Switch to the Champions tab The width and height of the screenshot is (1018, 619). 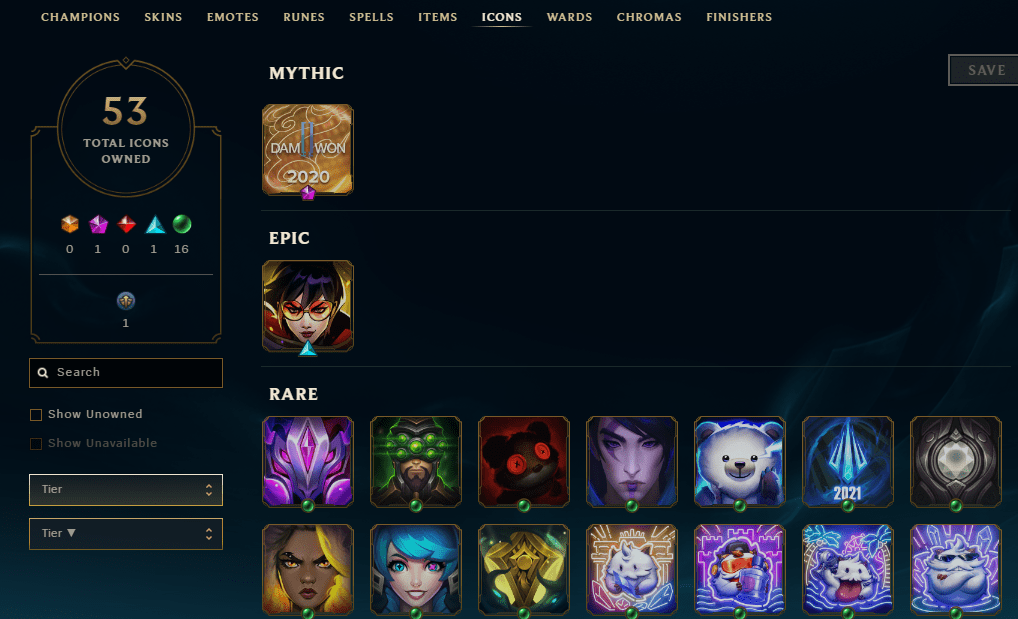click(81, 17)
